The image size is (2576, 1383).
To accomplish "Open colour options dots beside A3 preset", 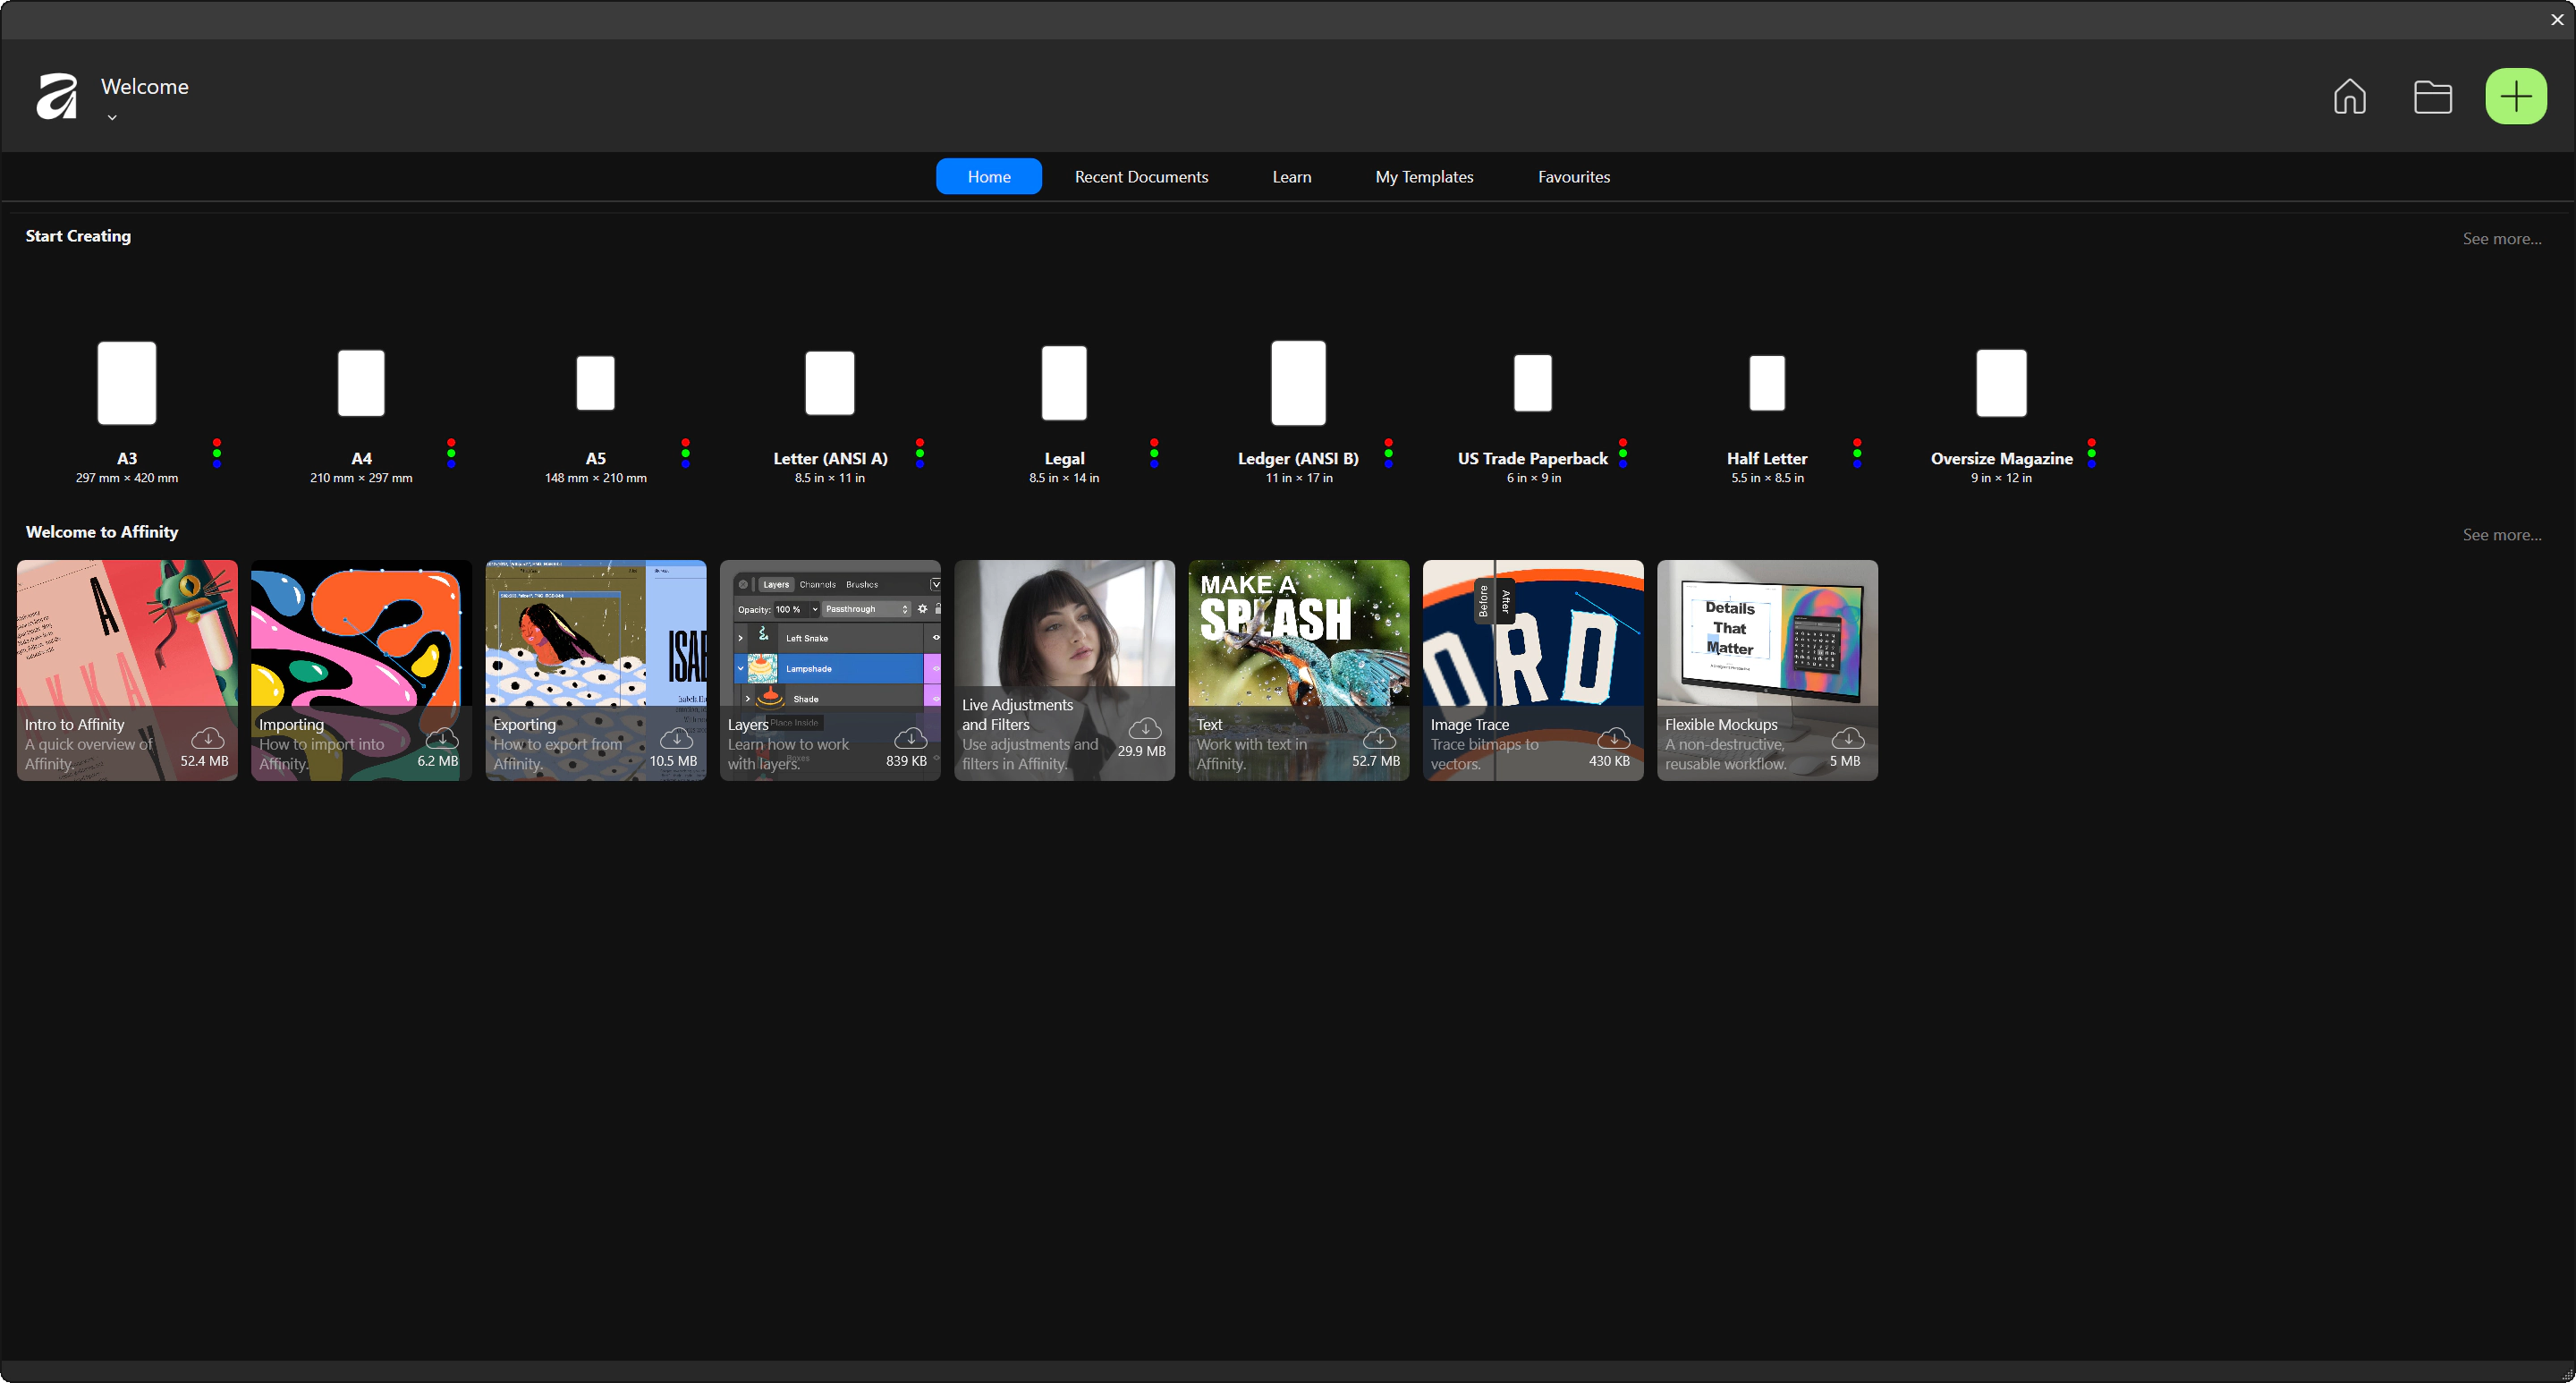I will point(217,453).
